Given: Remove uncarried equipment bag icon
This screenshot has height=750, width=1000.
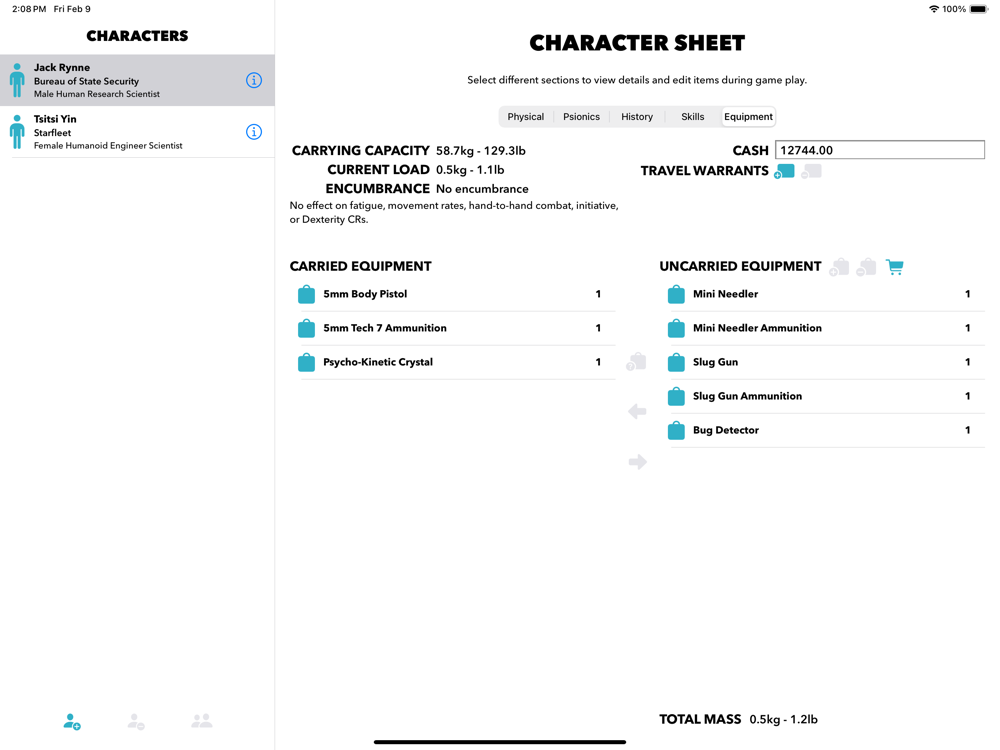Looking at the screenshot, I should click(866, 267).
